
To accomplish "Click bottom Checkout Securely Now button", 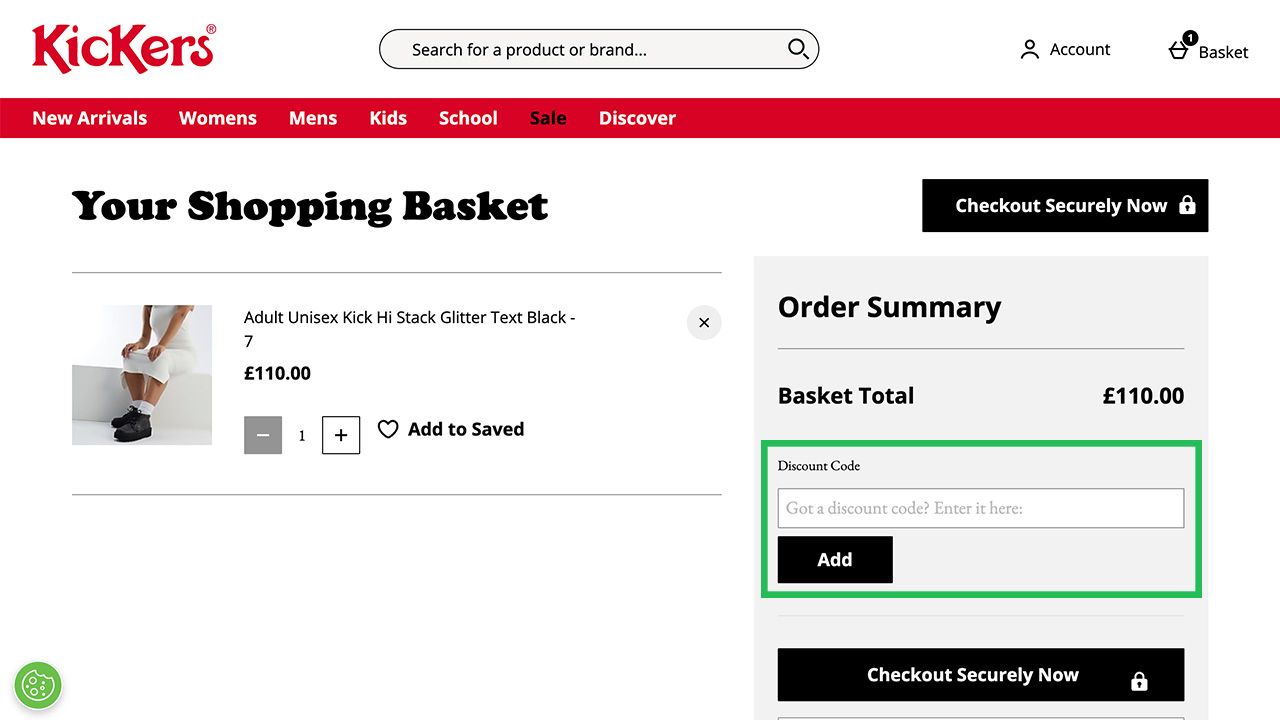I will 981,675.
